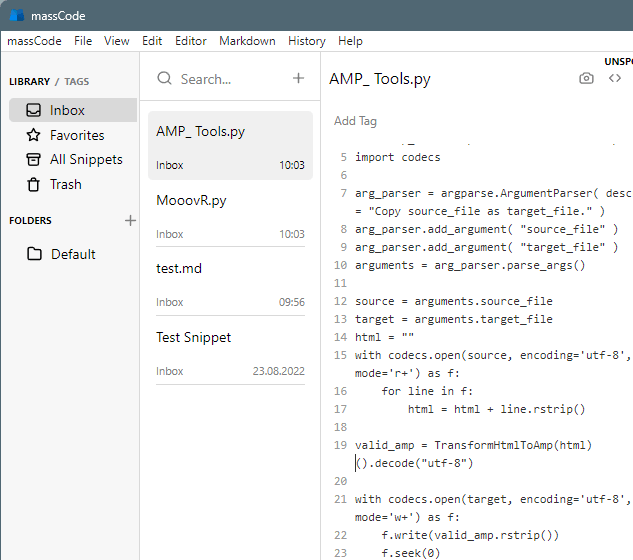Create new folder via plus icon
The image size is (633, 560).
[x=130, y=220]
